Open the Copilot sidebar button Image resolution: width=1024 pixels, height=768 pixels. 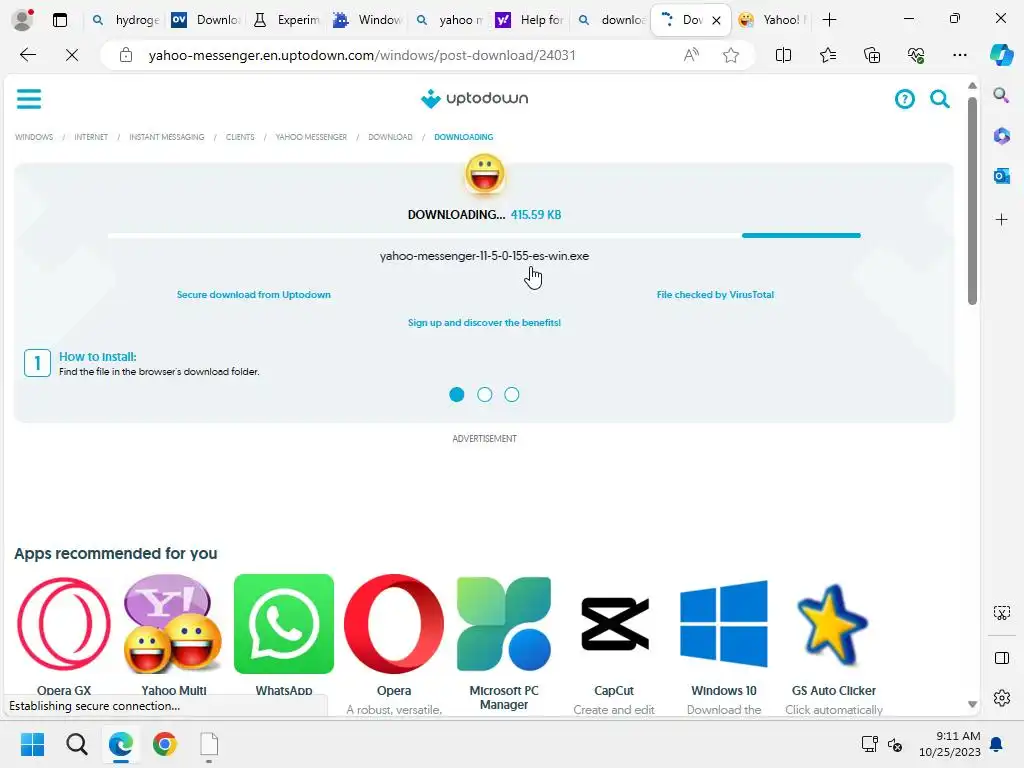[x=1001, y=55]
